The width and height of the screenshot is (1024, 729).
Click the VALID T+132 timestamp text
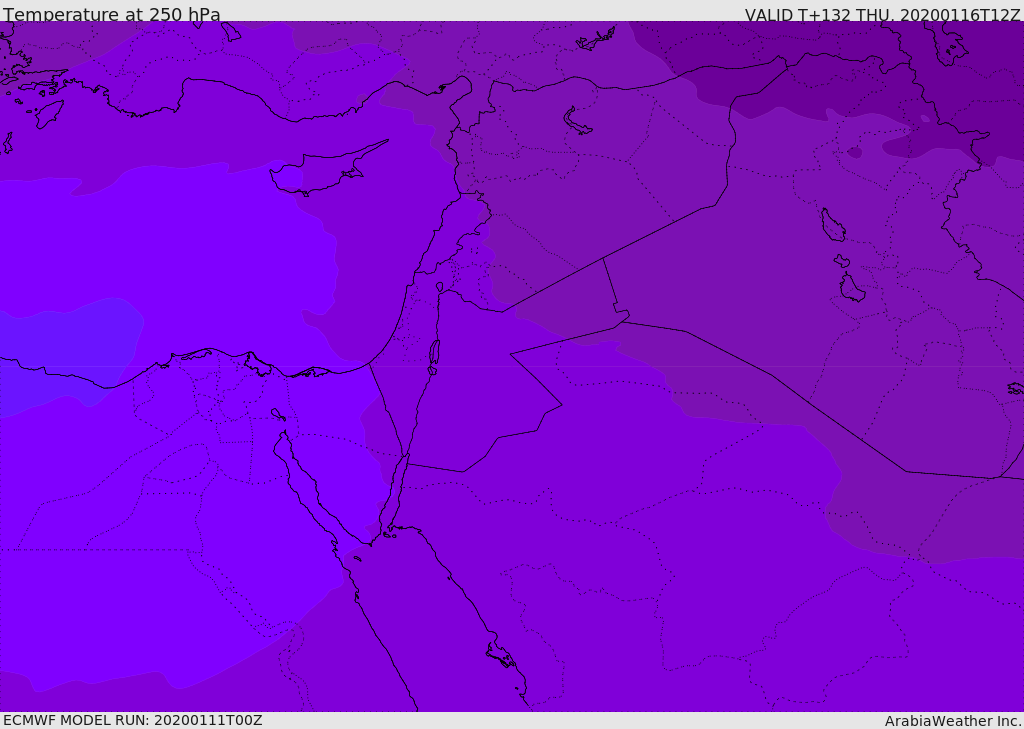tap(882, 15)
